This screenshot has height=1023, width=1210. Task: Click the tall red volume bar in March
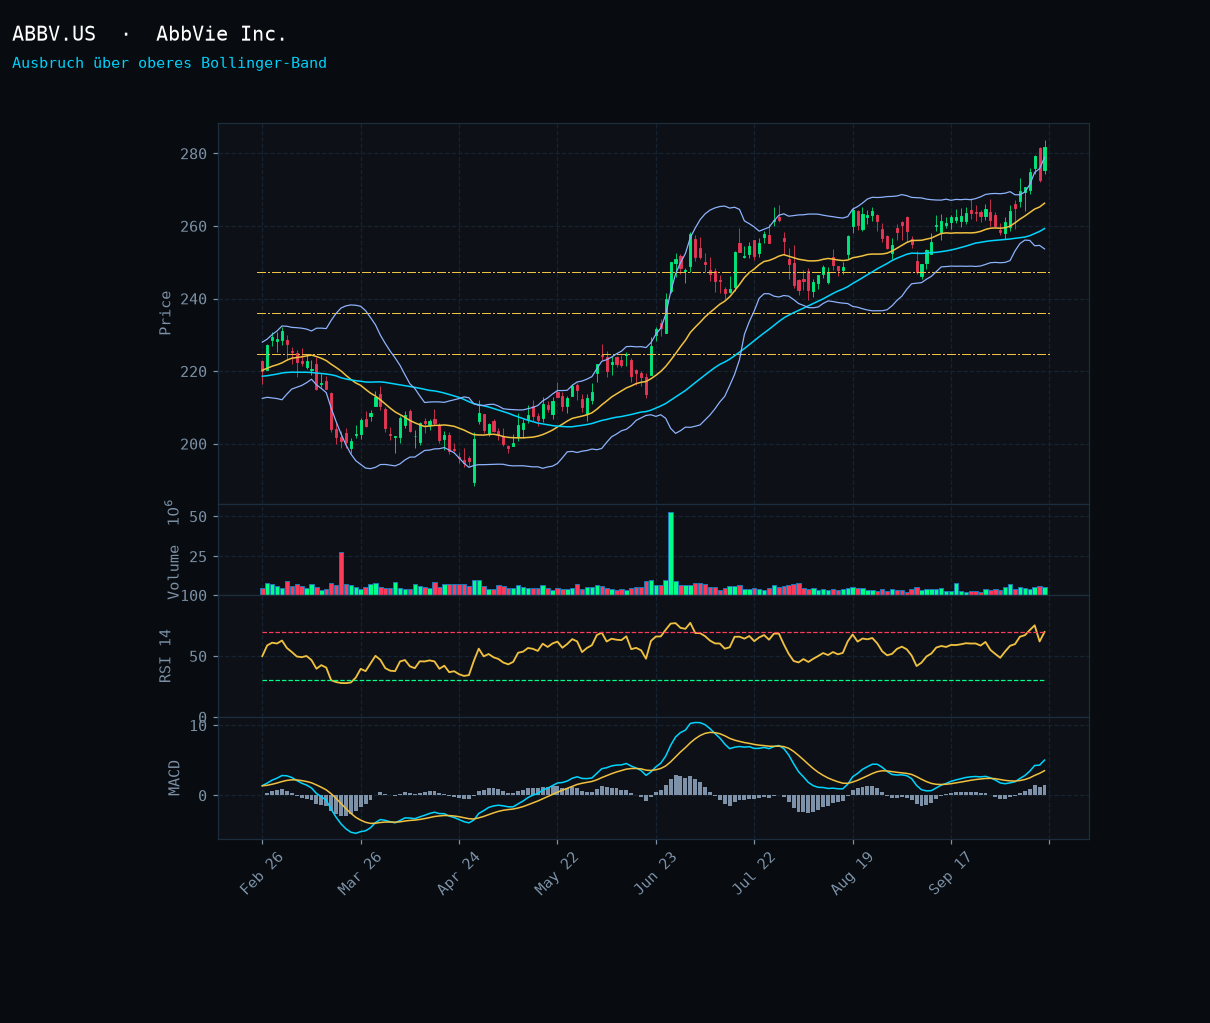(x=341, y=574)
